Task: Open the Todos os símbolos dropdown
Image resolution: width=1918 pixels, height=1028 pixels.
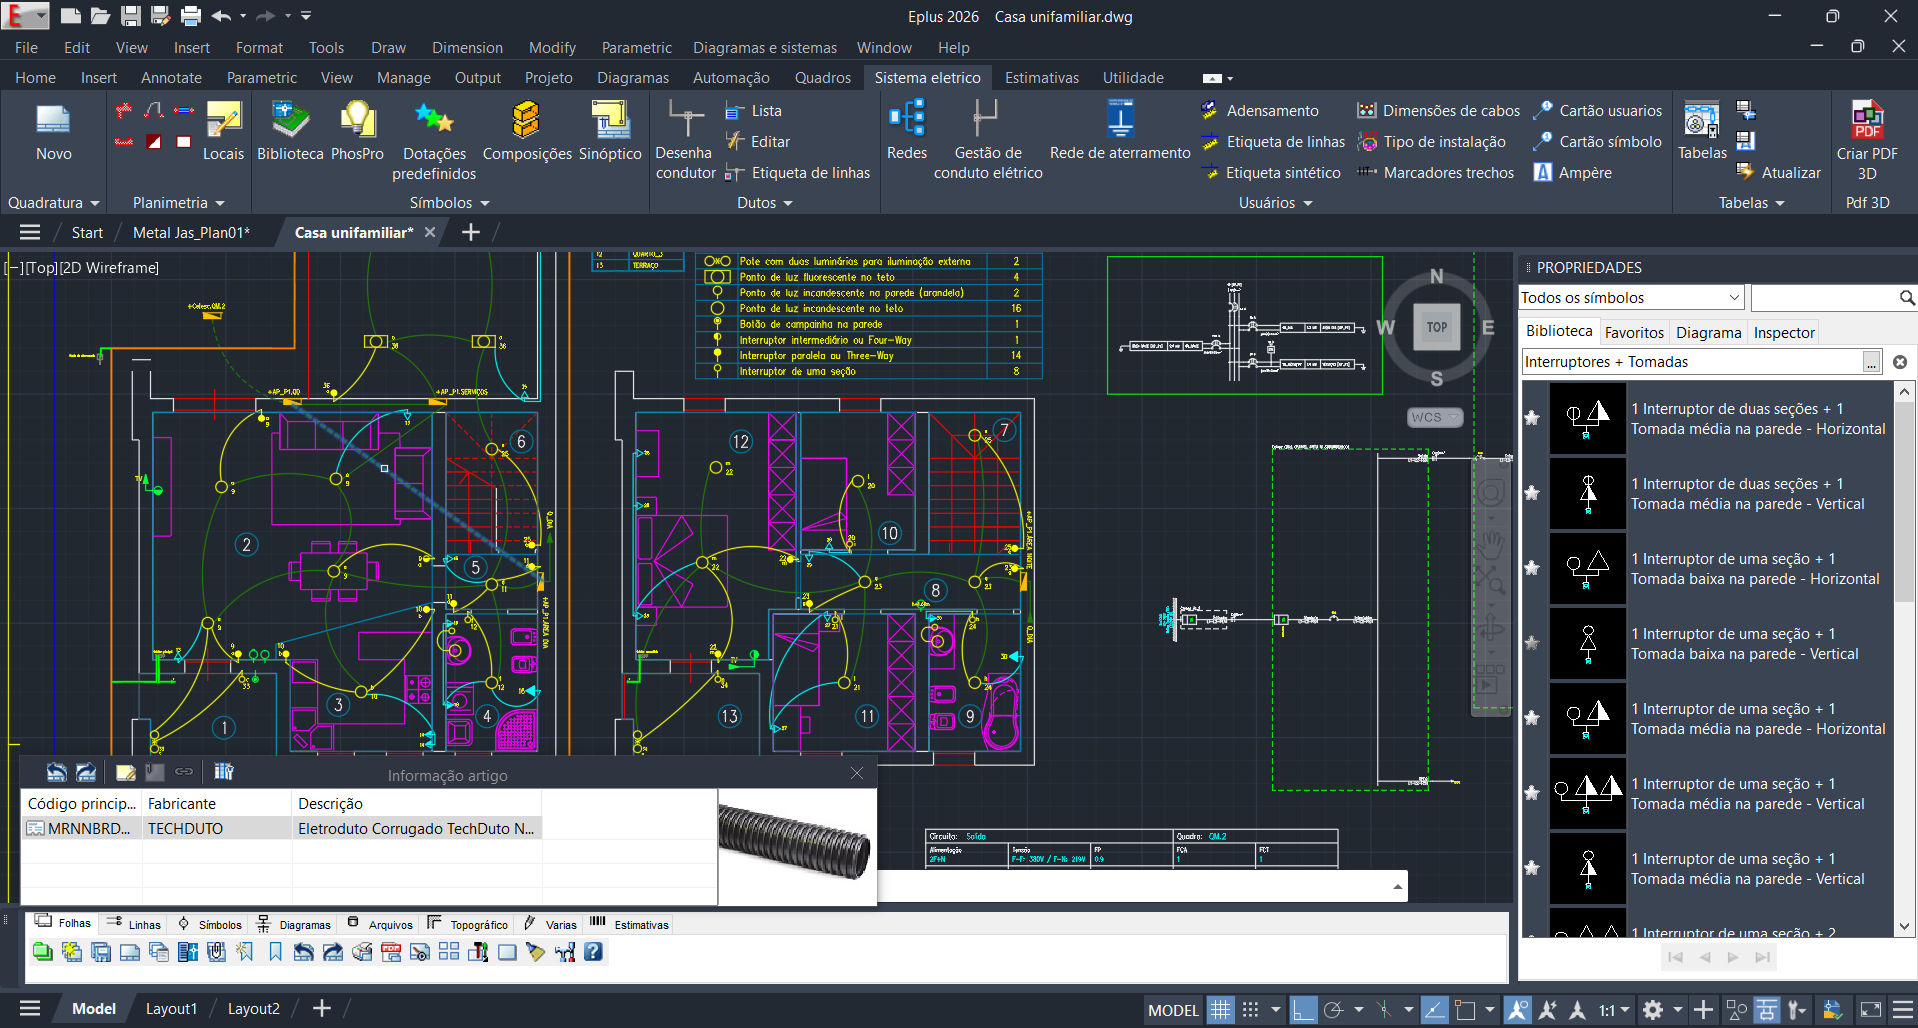Action: [x=1631, y=297]
